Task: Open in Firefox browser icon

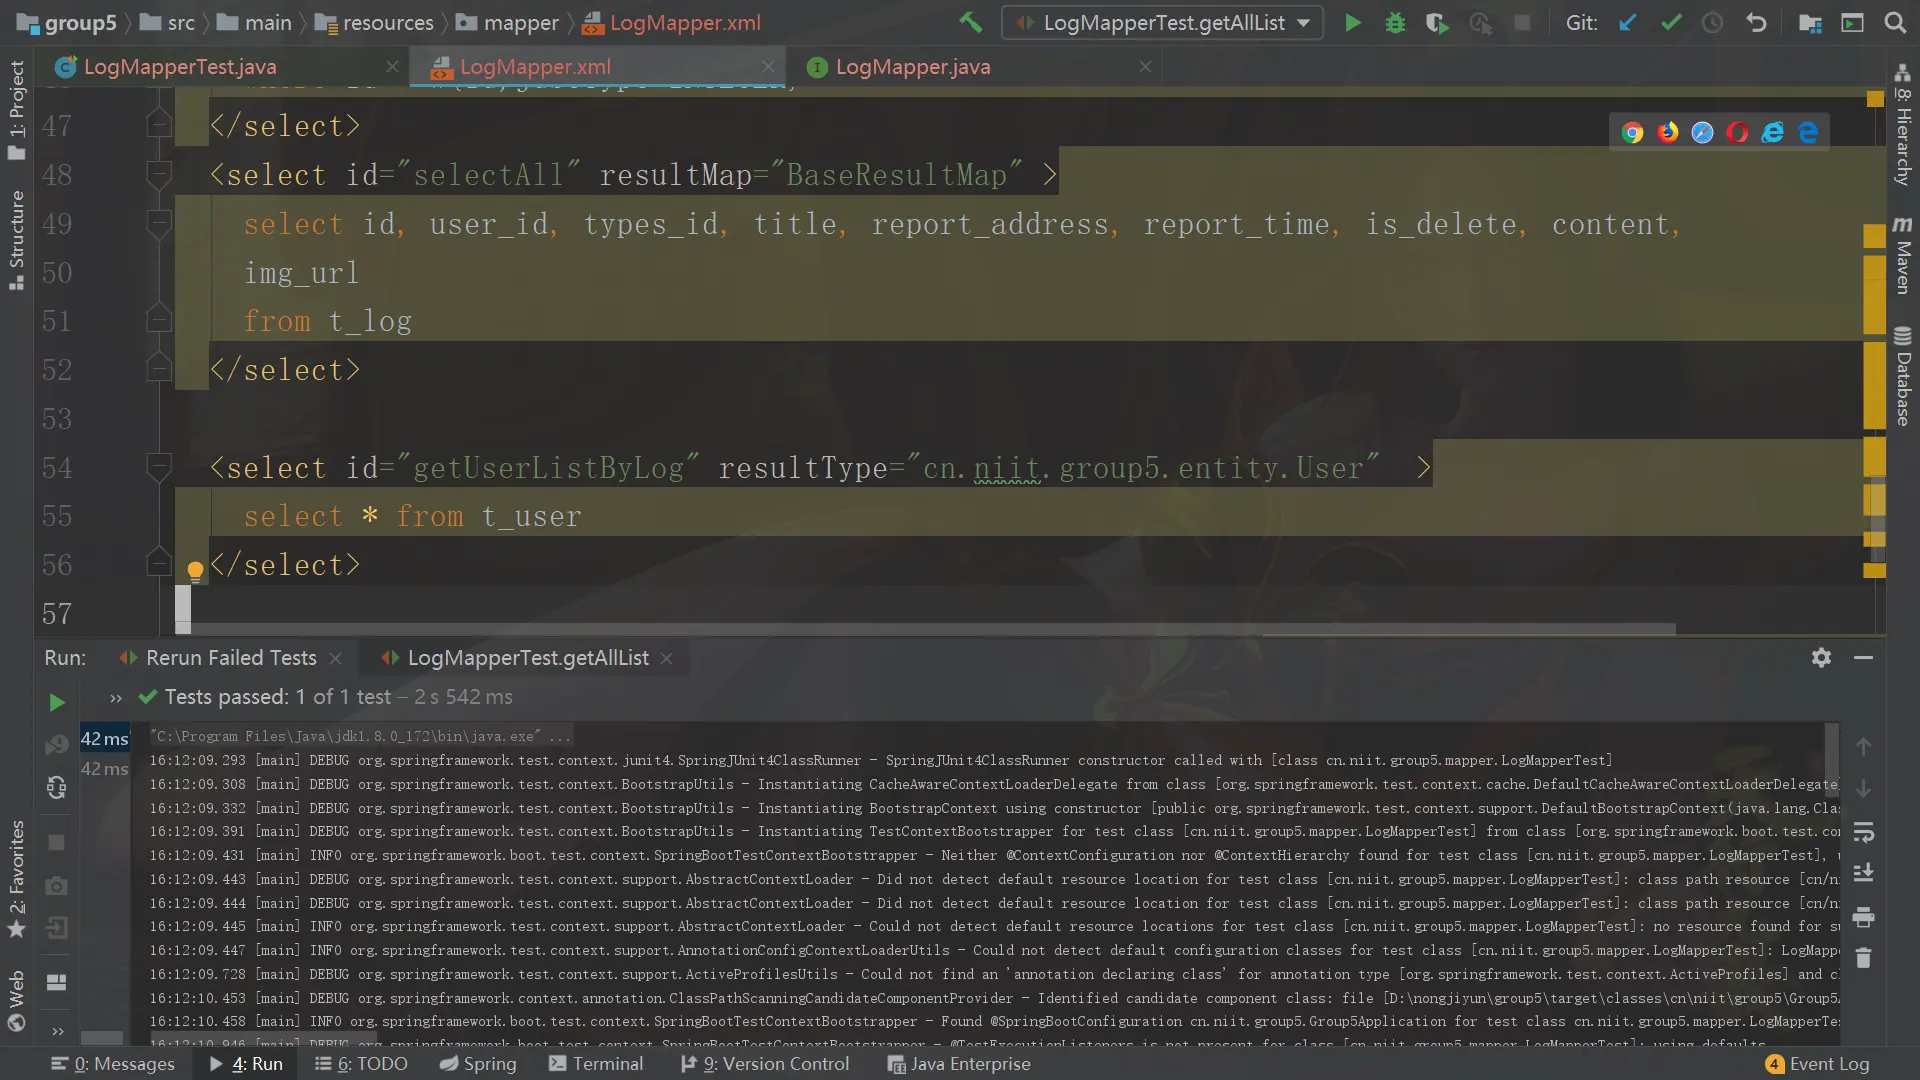Action: (x=1667, y=132)
